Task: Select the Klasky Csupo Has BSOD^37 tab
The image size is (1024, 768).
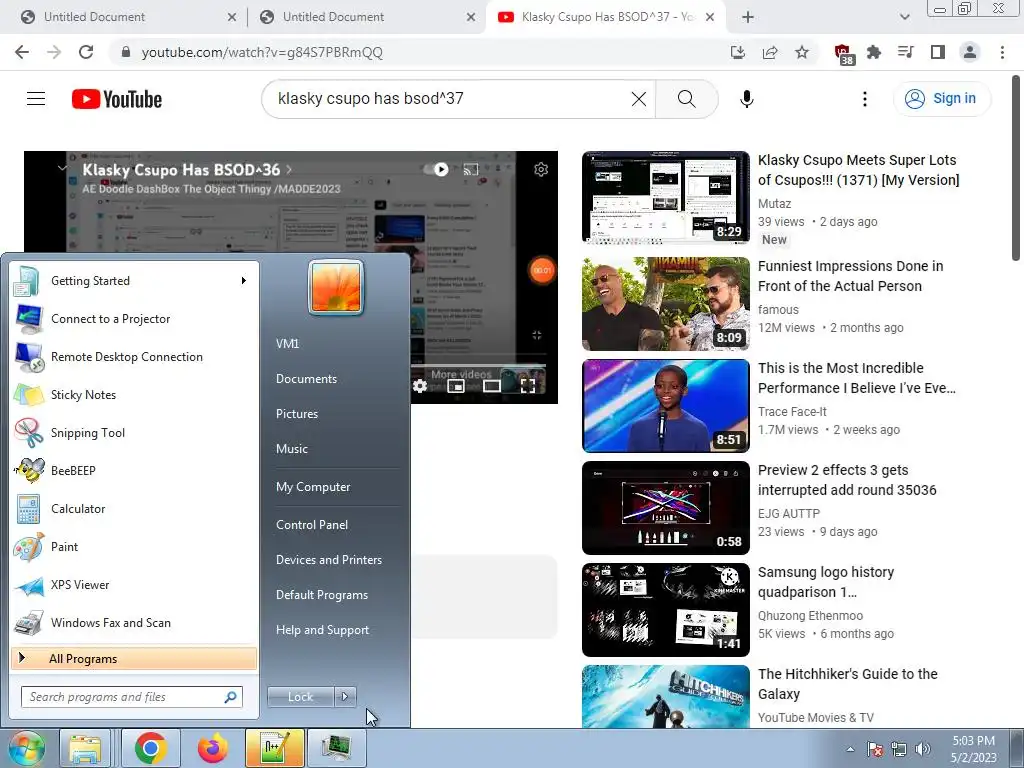Action: (605, 17)
